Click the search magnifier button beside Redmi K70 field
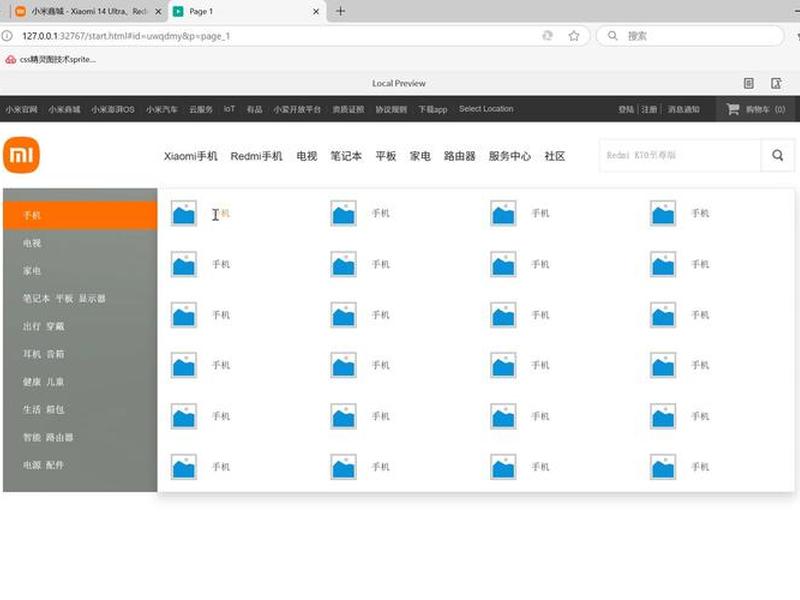 (777, 155)
